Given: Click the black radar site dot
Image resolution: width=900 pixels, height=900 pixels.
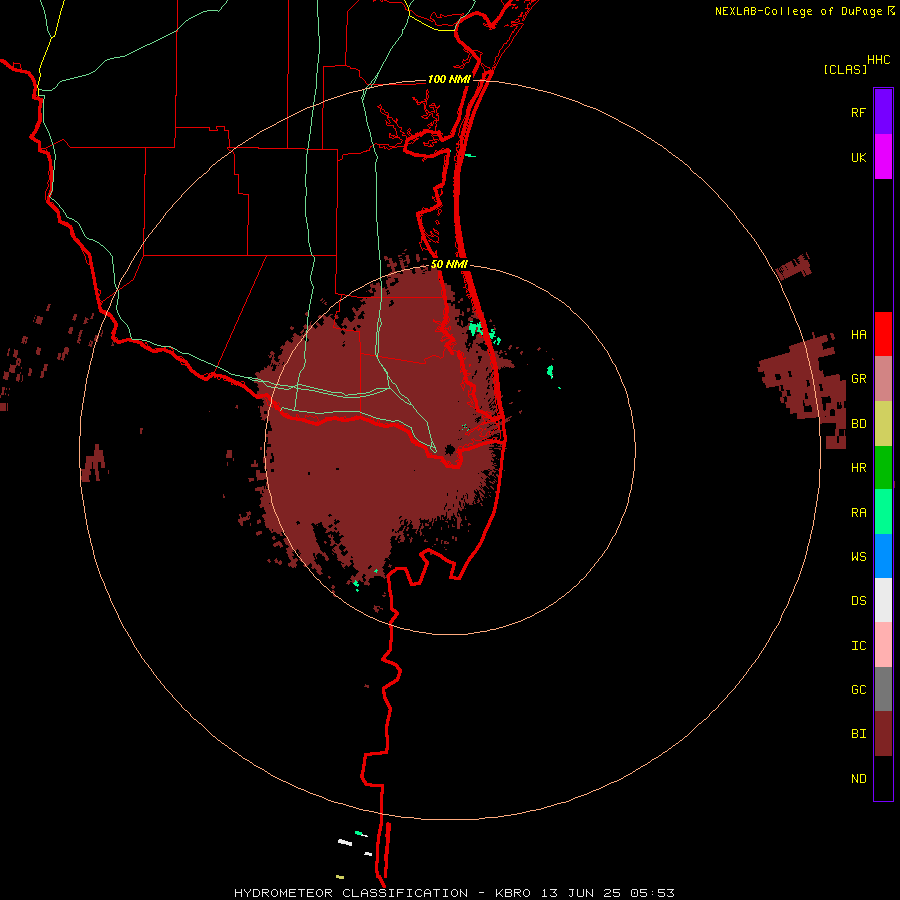Looking at the screenshot, I should coord(449,449).
